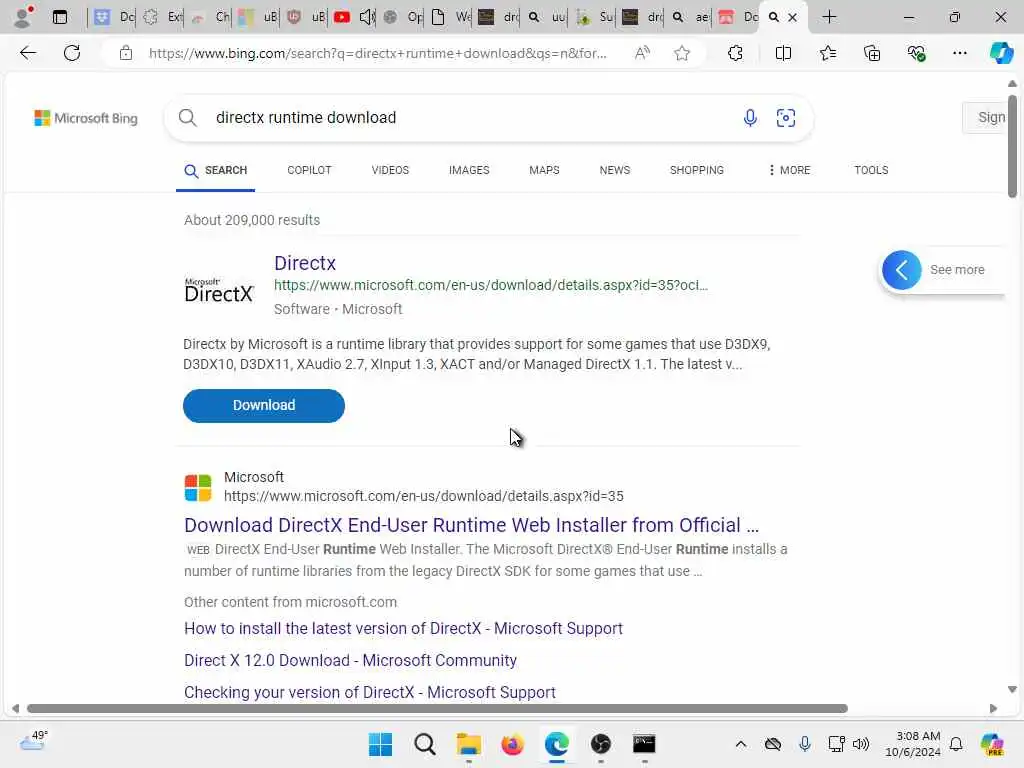Open the Favorites list icon
This screenshot has width=1024, height=768.
click(x=827, y=53)
